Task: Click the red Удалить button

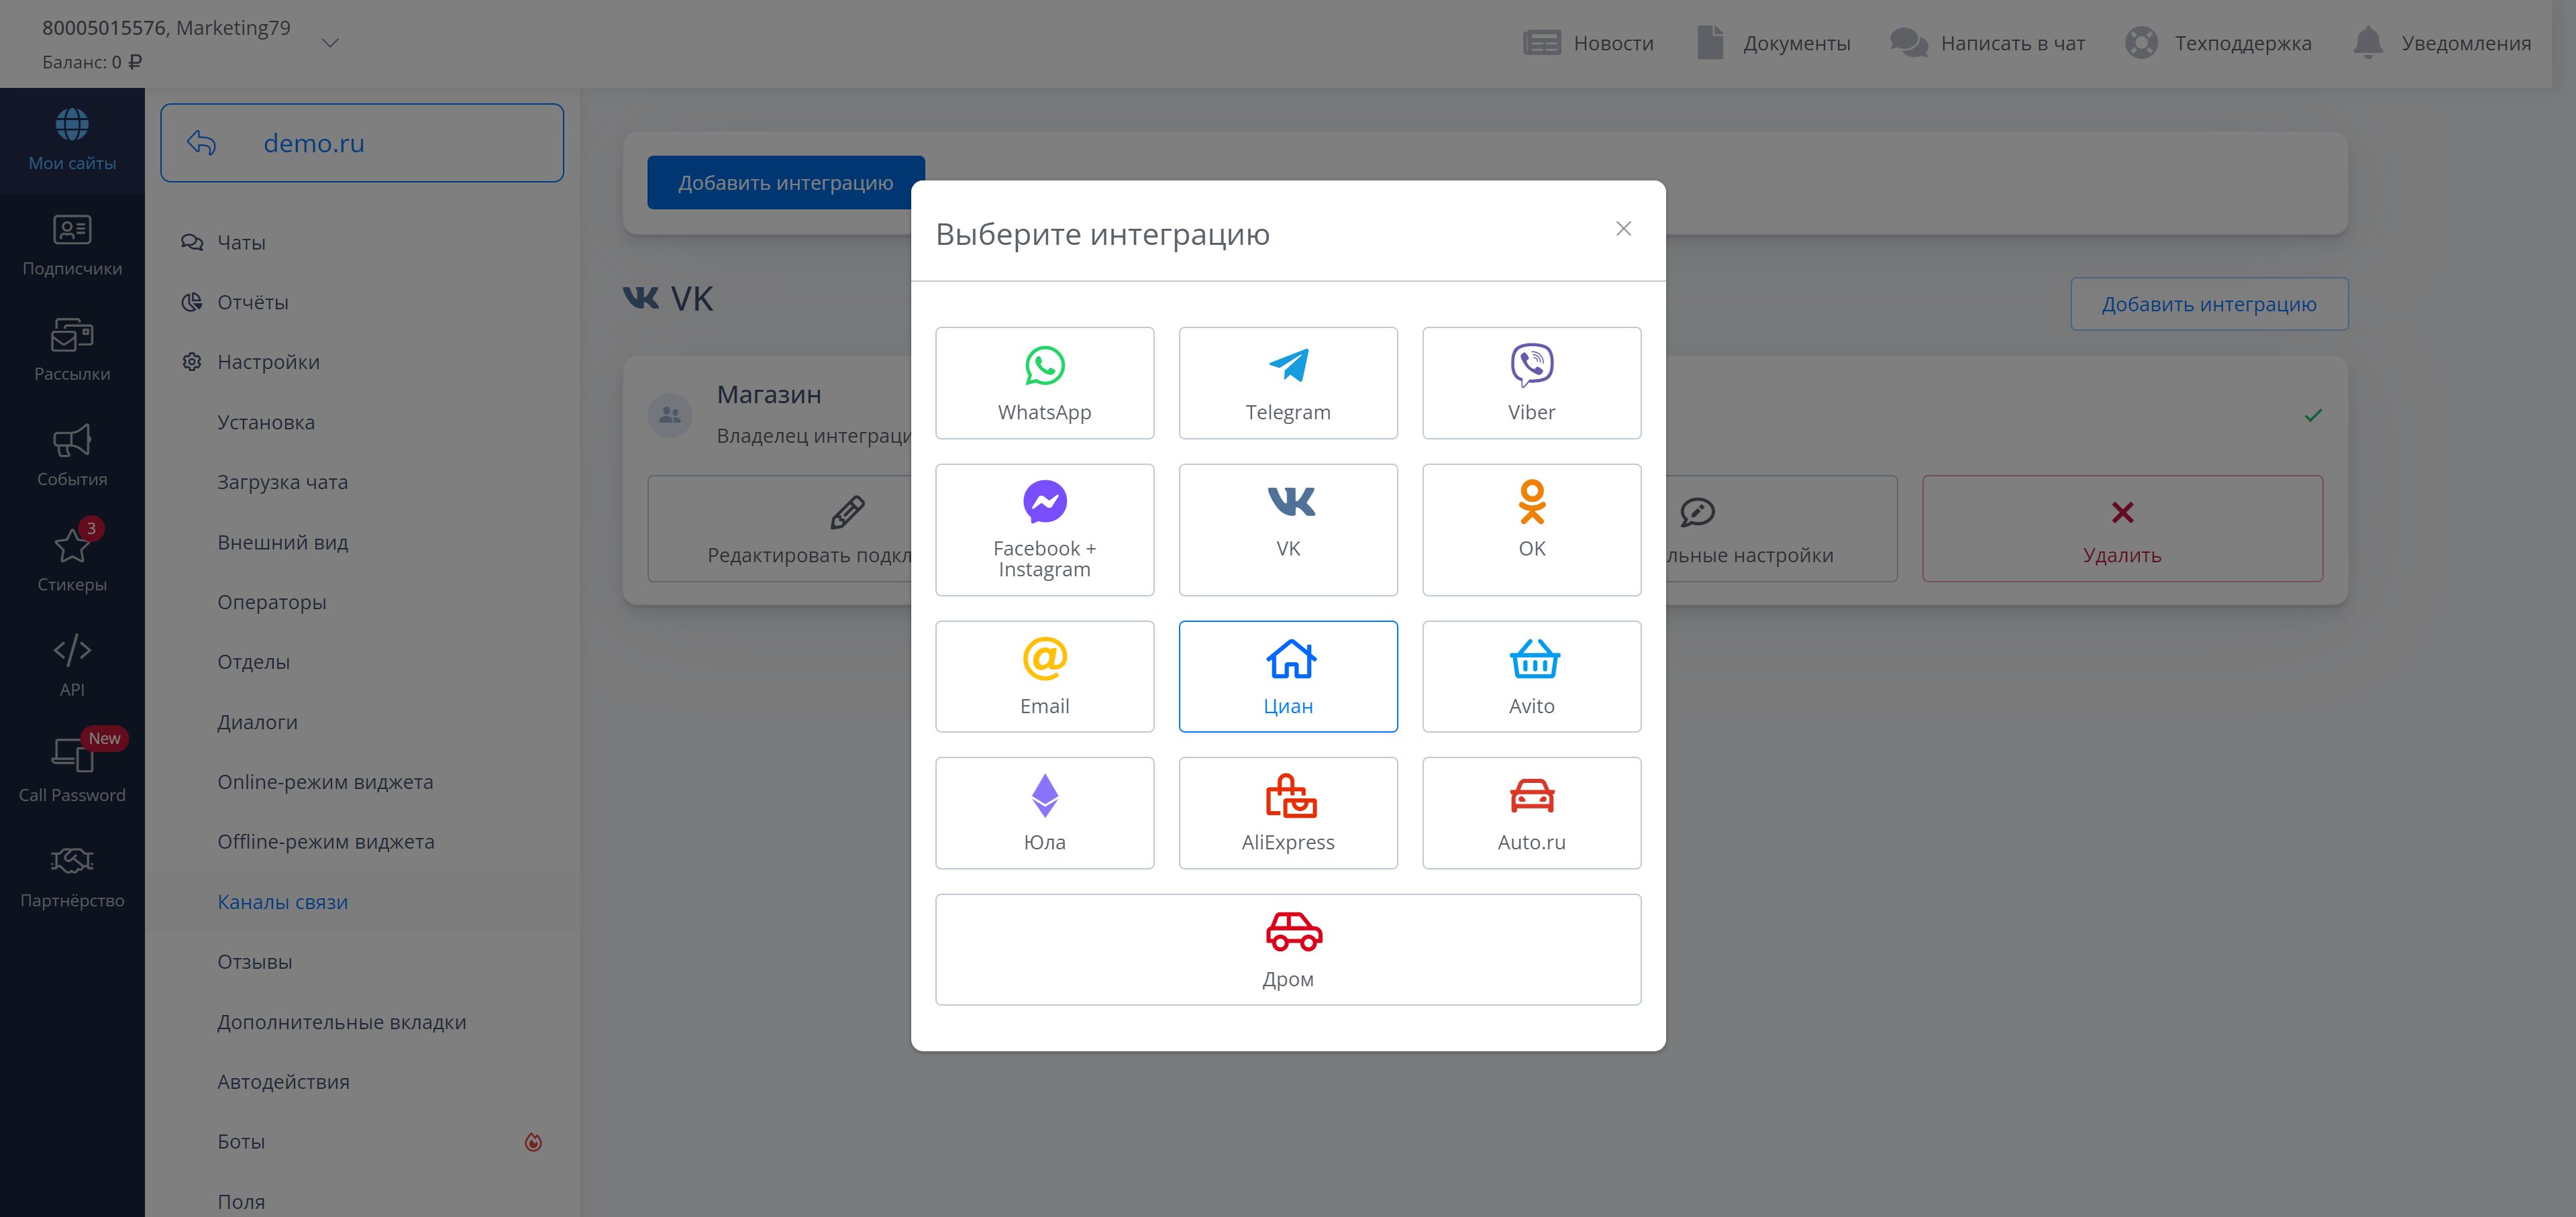Action: [2121, 529]
